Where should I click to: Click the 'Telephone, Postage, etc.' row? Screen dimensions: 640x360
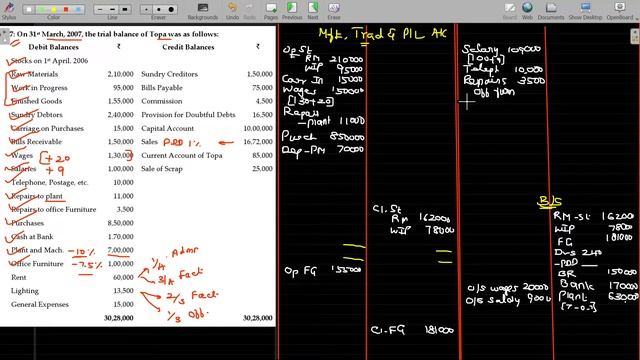point(49,182)
